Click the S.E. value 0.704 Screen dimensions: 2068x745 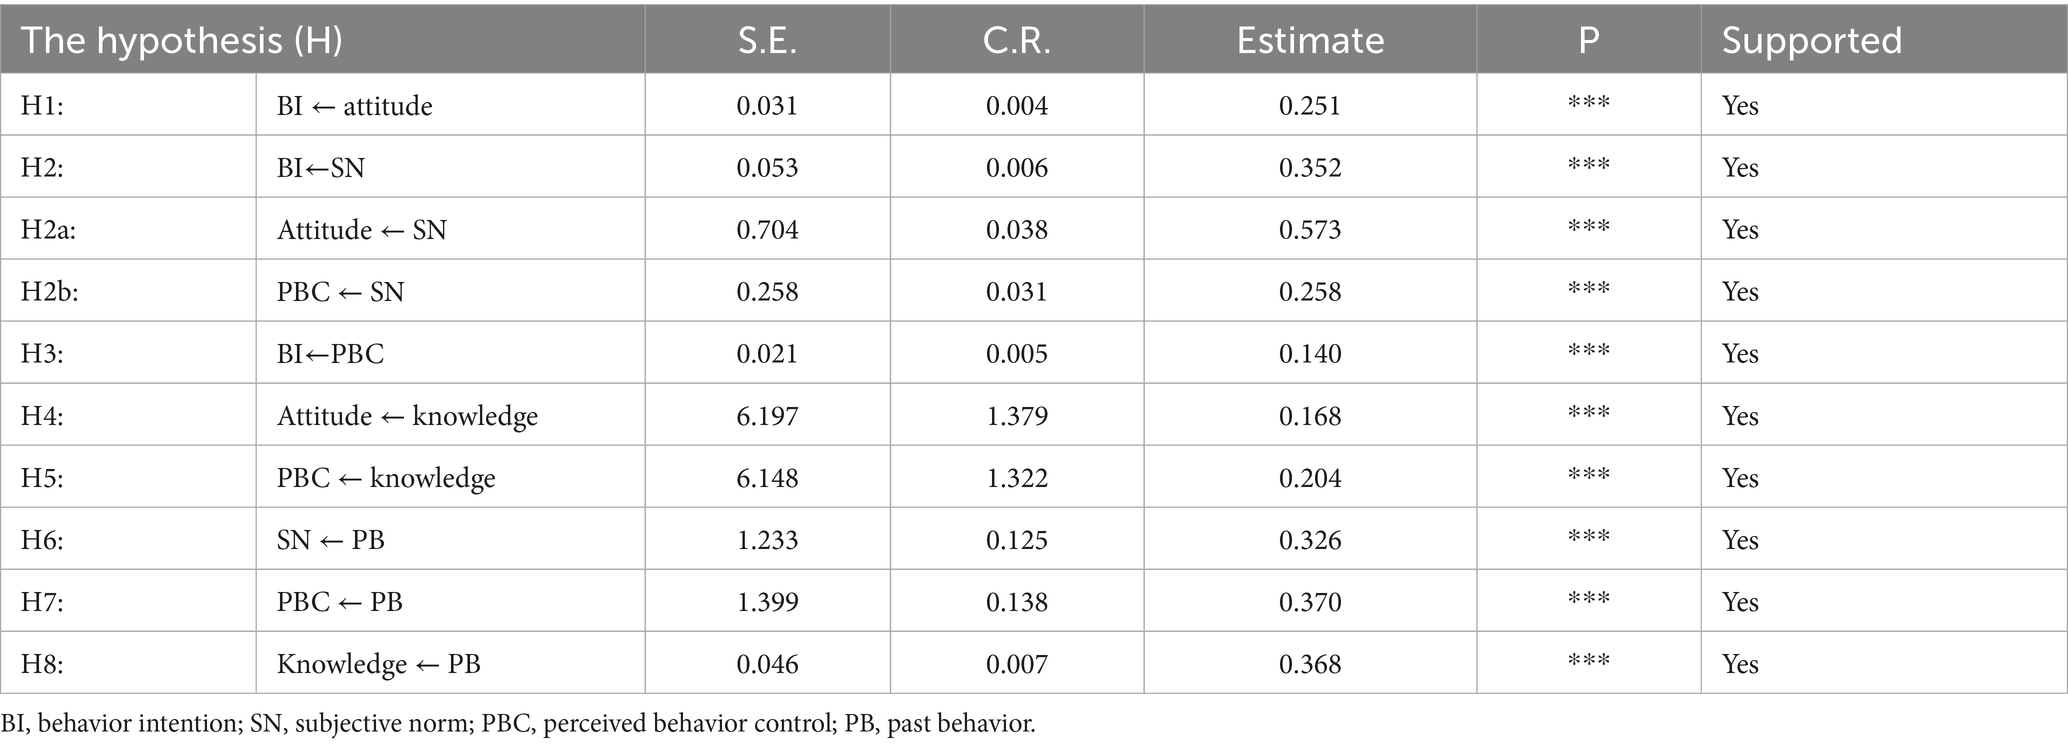point(767,230)
